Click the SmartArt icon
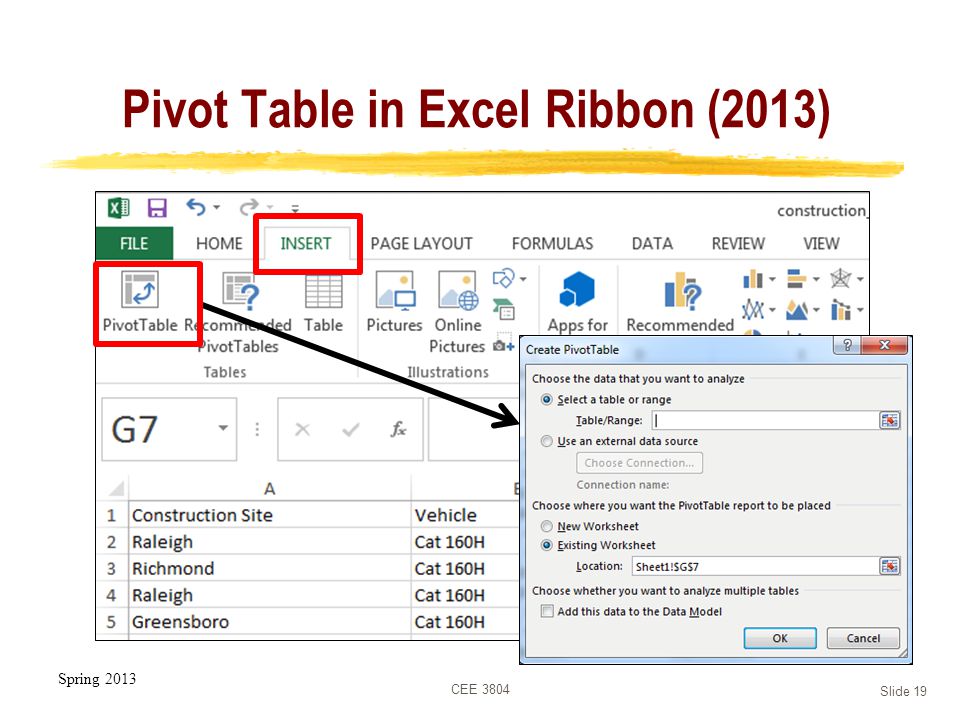Screen dimensions: 960x720 (x=503, y=309)
